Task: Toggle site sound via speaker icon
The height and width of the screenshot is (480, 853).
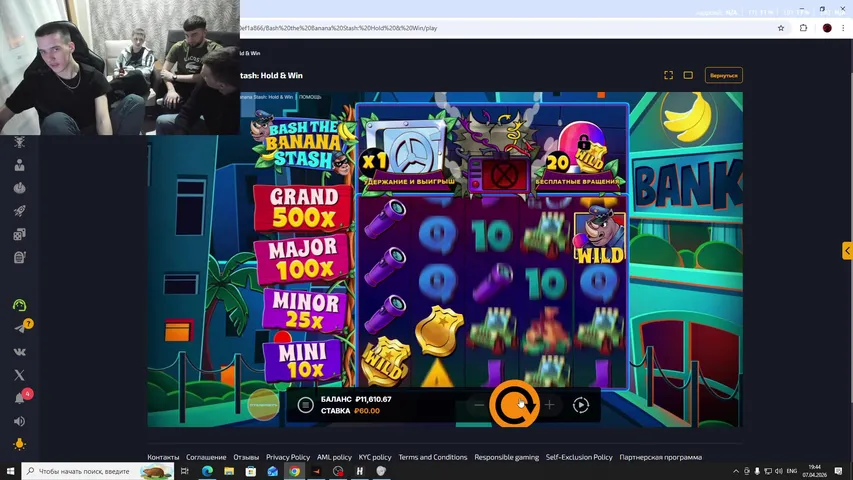Action: pyautogui.click(x=19, y=421)
